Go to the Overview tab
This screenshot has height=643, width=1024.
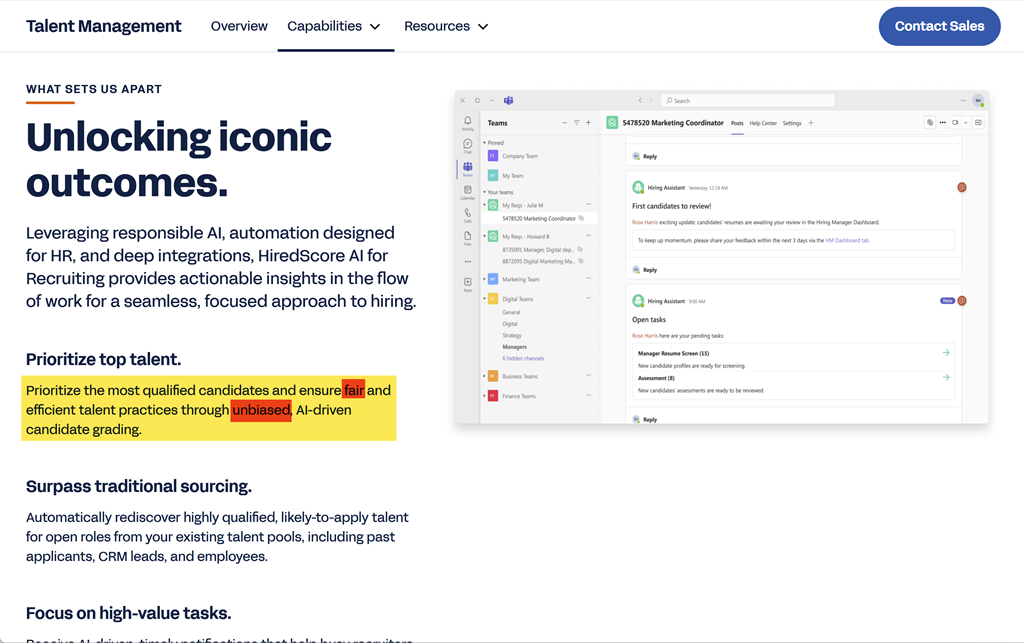[x=239, y=26]
